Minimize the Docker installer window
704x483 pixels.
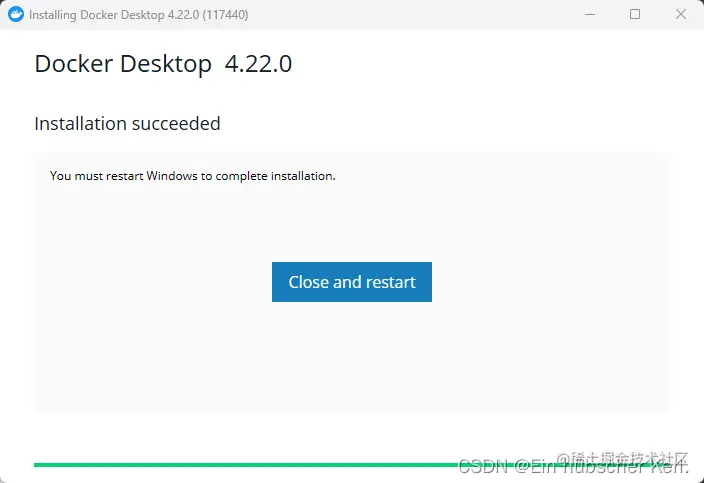[590, 14]
